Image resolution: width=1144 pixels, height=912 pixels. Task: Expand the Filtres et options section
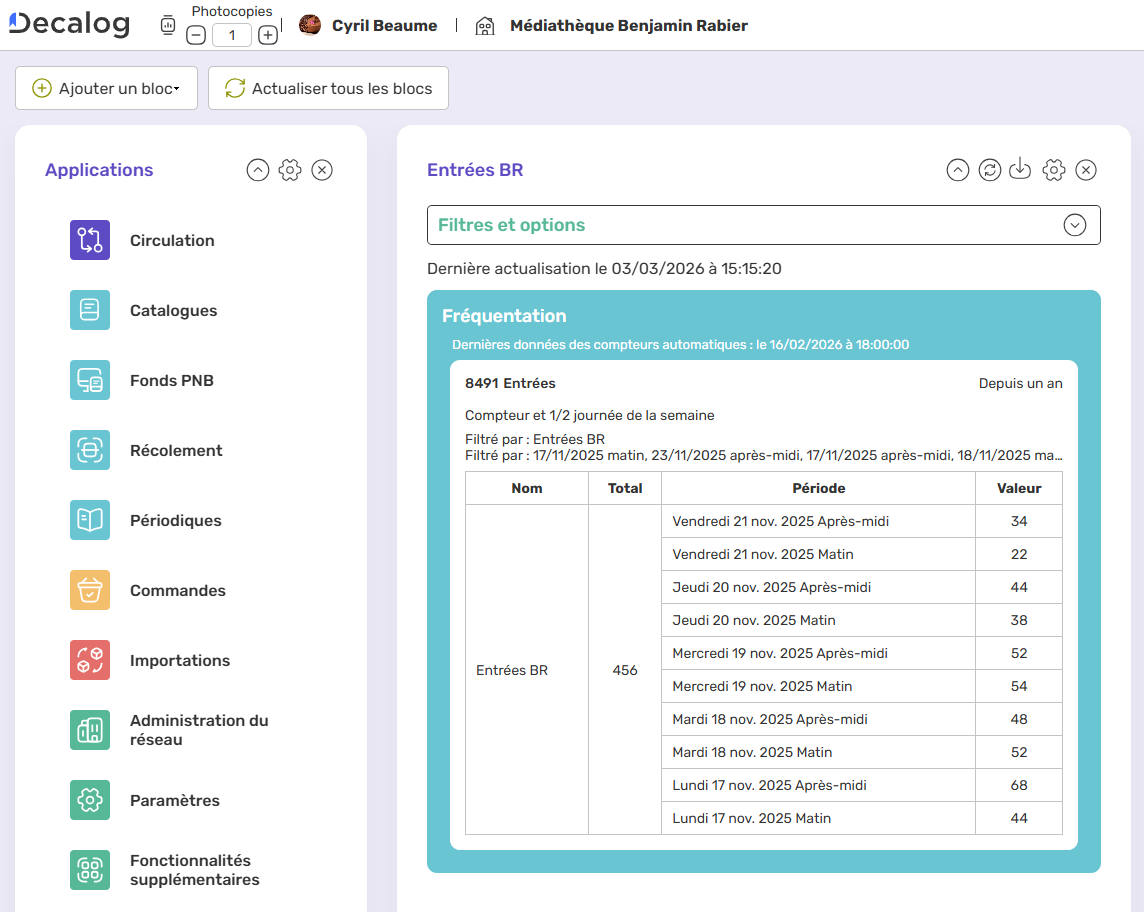point(1075,225)
